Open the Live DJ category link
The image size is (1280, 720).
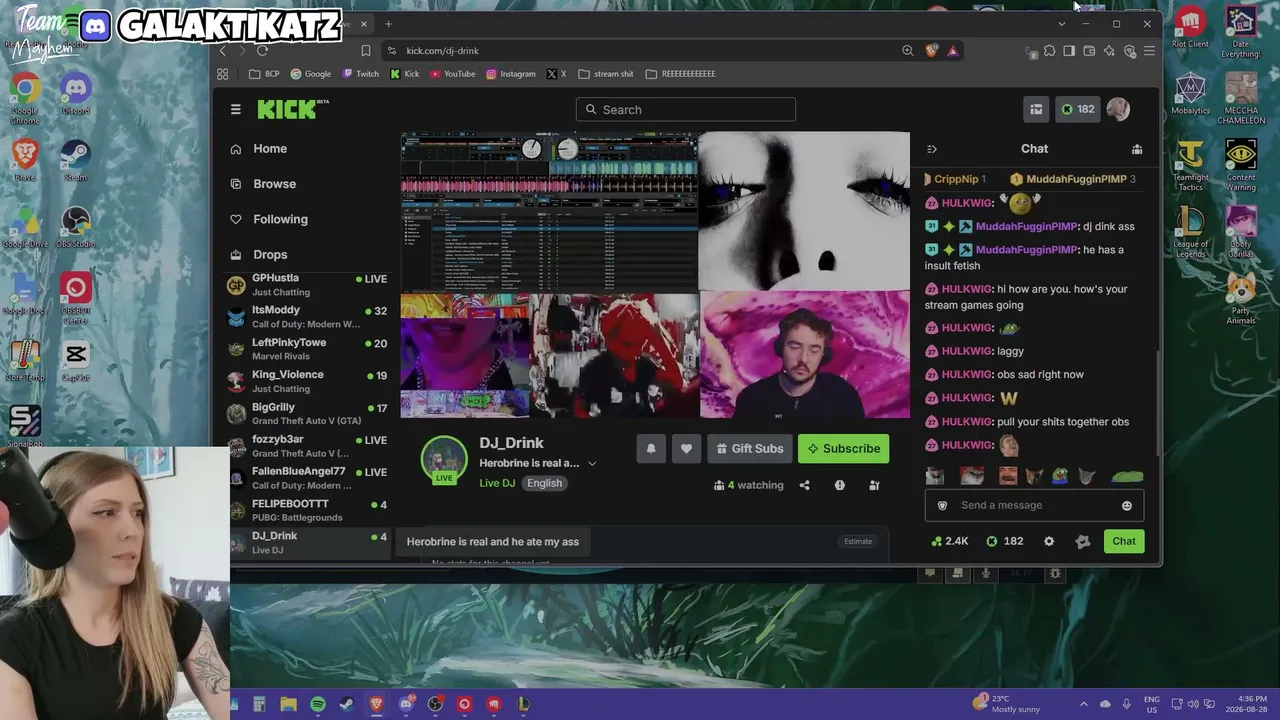coord(497,483)
